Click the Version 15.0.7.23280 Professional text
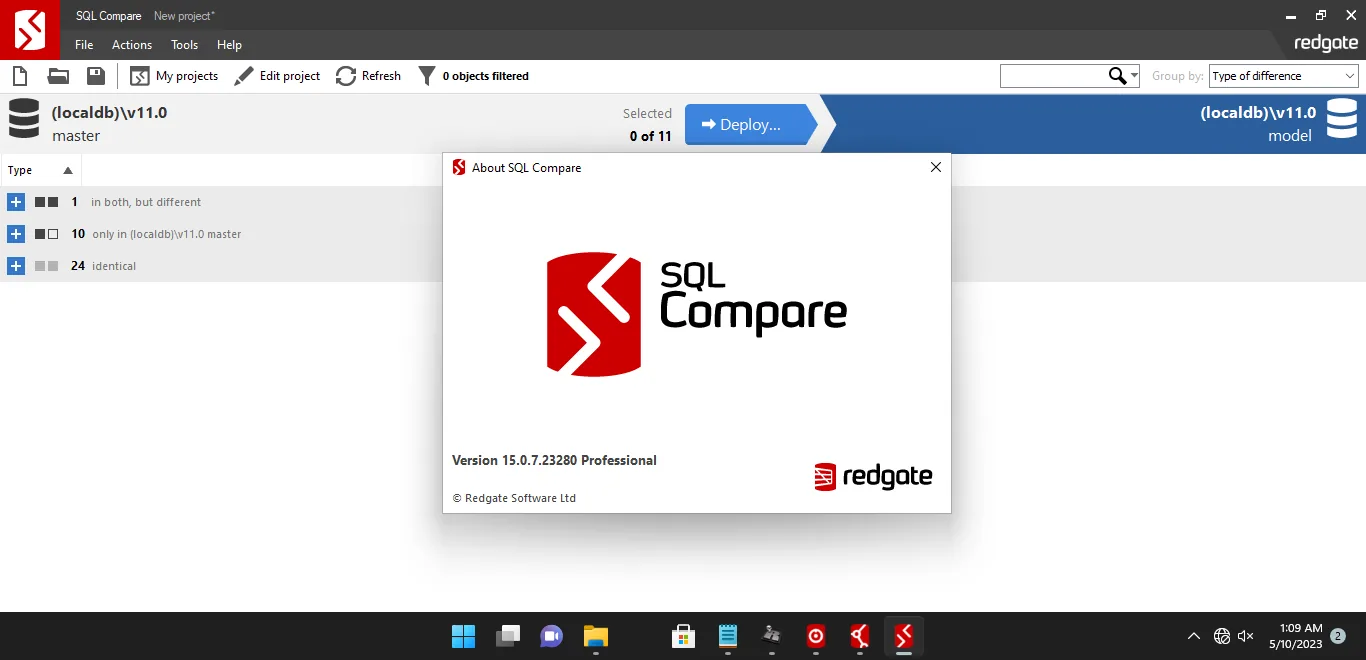The width and height of the screenshot is (1366, 660). click(554, 460)
